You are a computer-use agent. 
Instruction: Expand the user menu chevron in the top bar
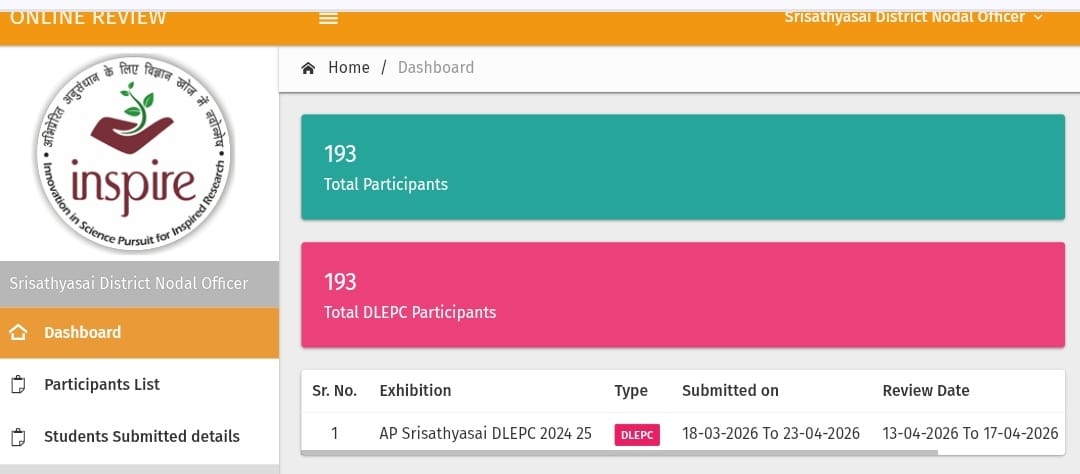coord(1038,17)
